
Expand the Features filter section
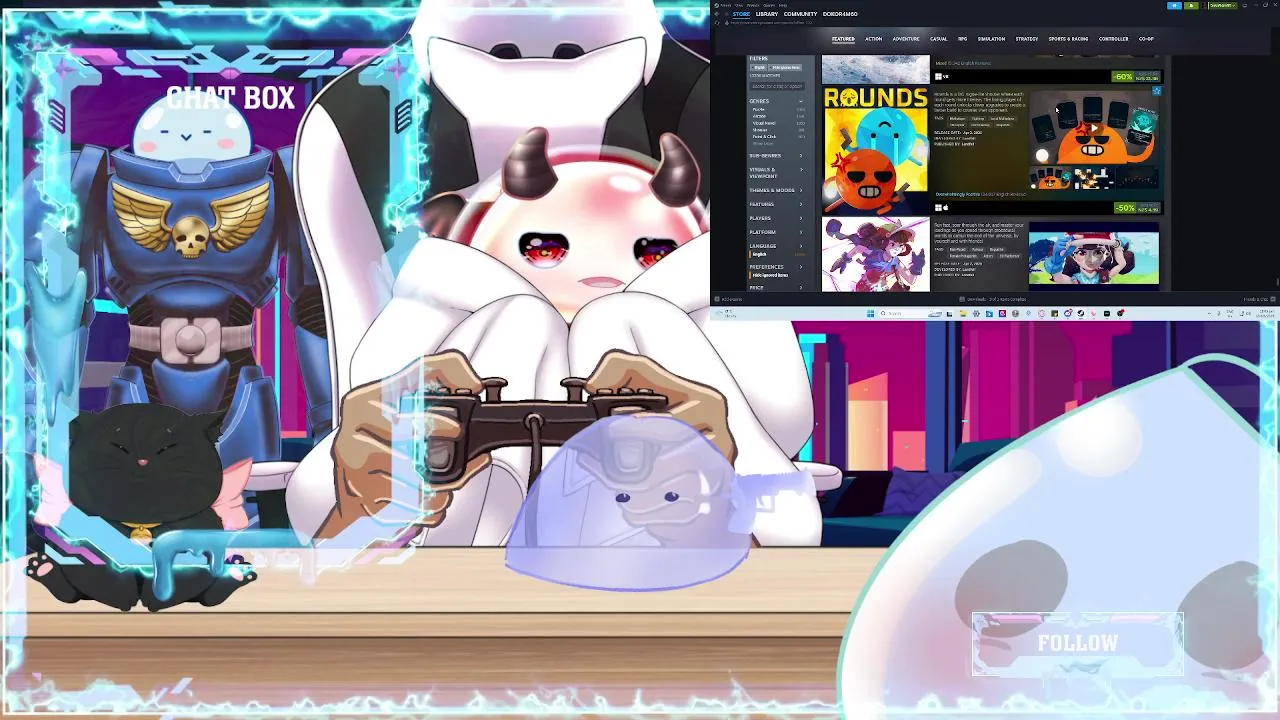coord(777,204)
